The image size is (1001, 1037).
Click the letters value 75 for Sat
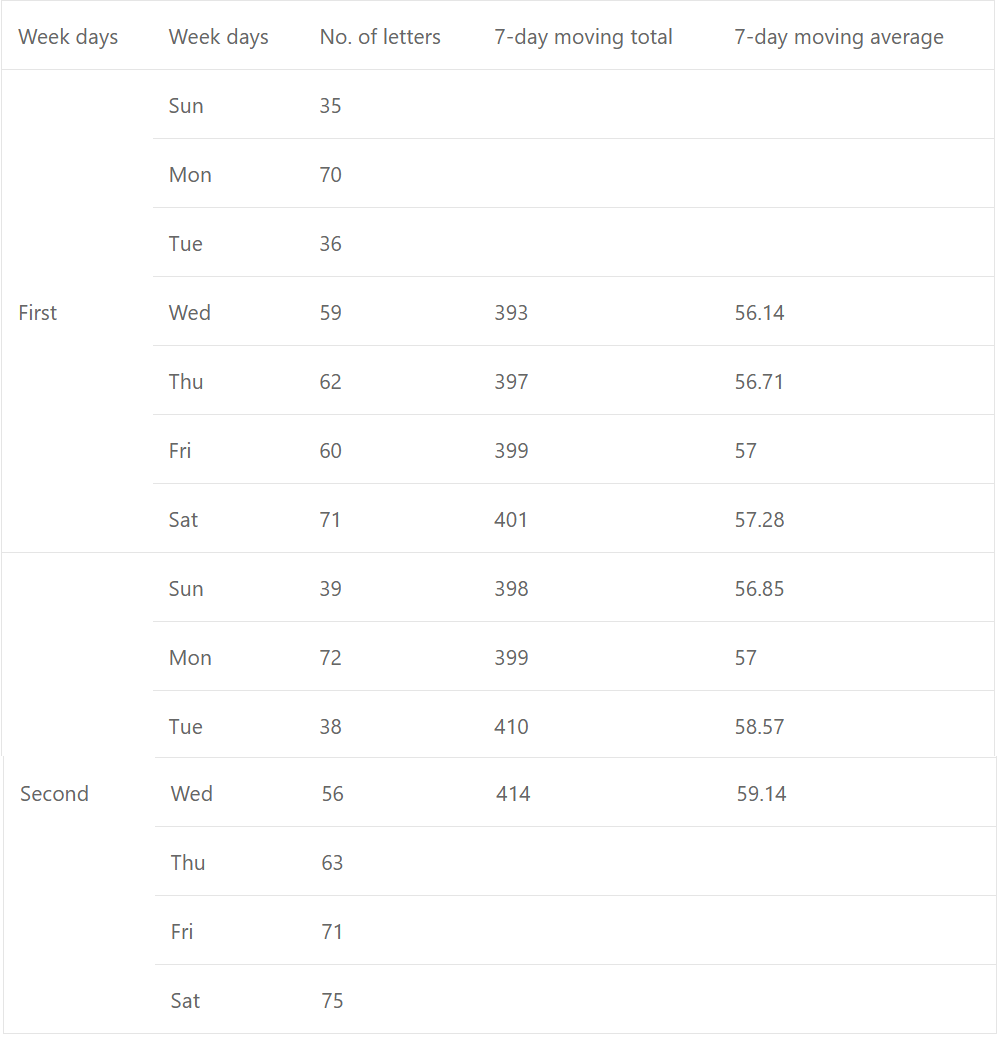333,1001
